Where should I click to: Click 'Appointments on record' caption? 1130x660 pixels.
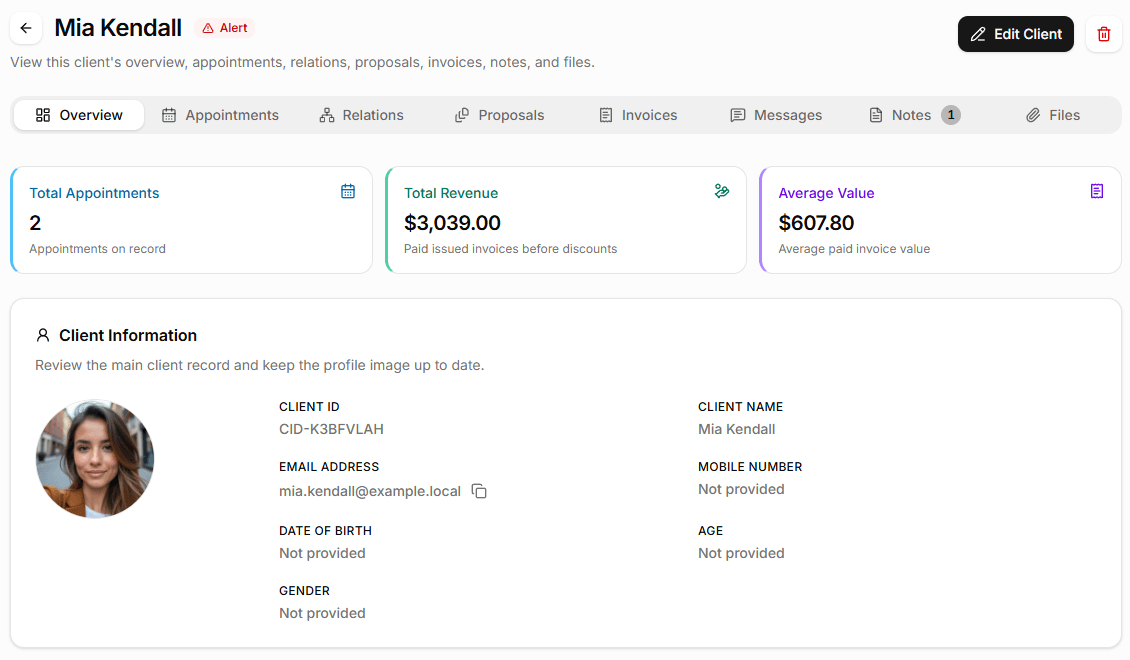(97, 249)
